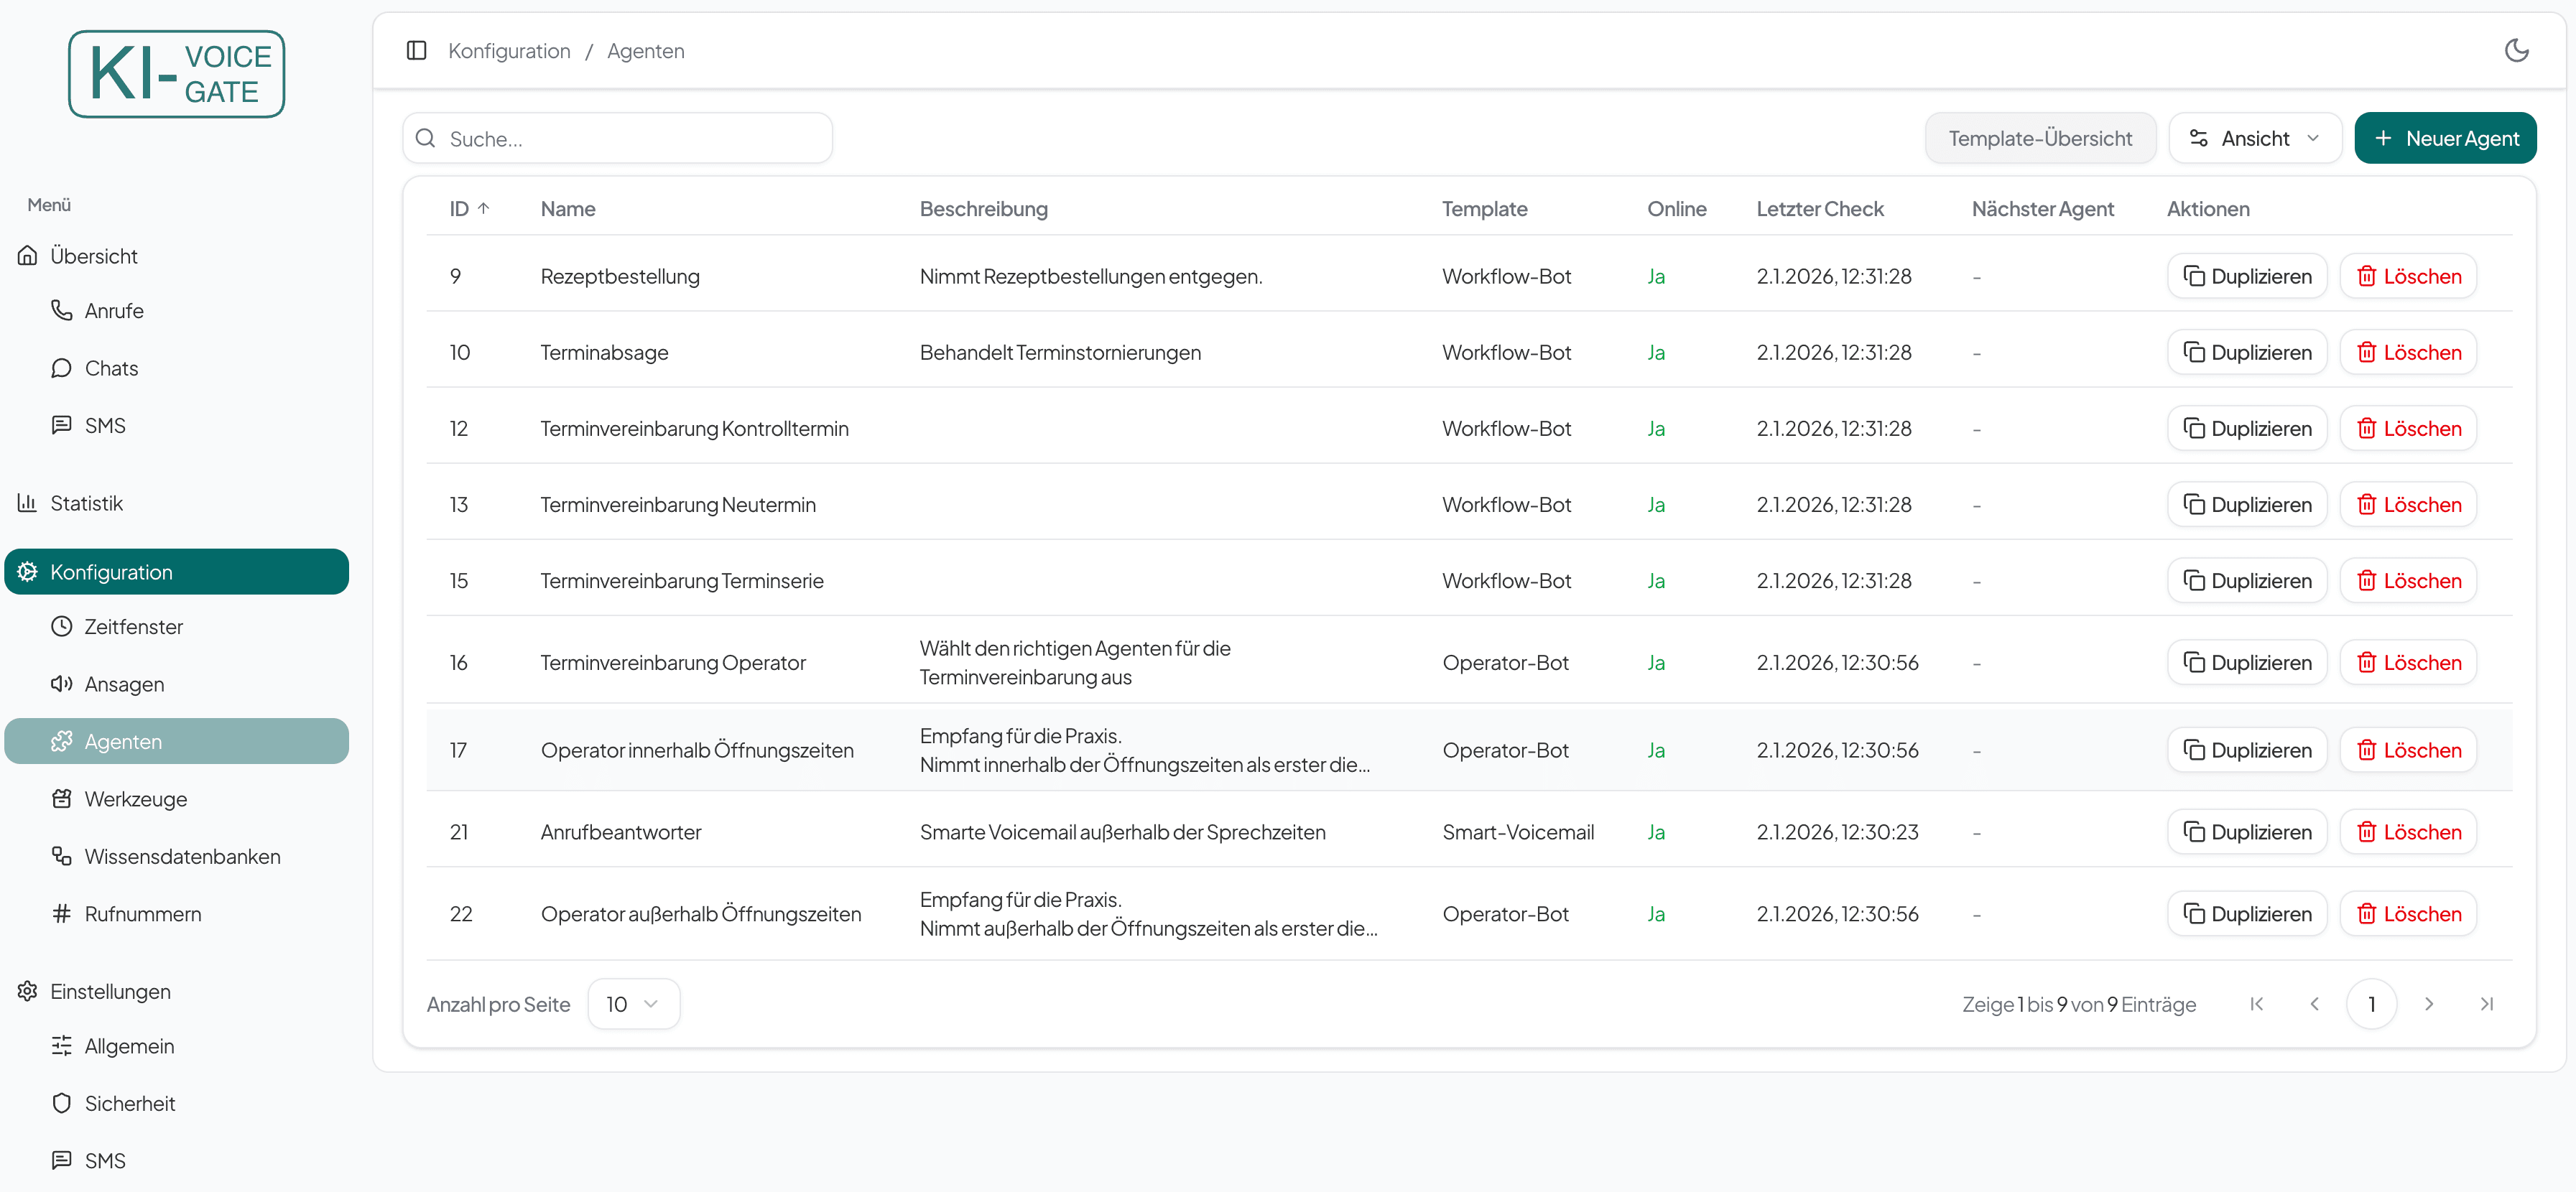Toggle the sidebar panel icon

click(x=416, y=51)
